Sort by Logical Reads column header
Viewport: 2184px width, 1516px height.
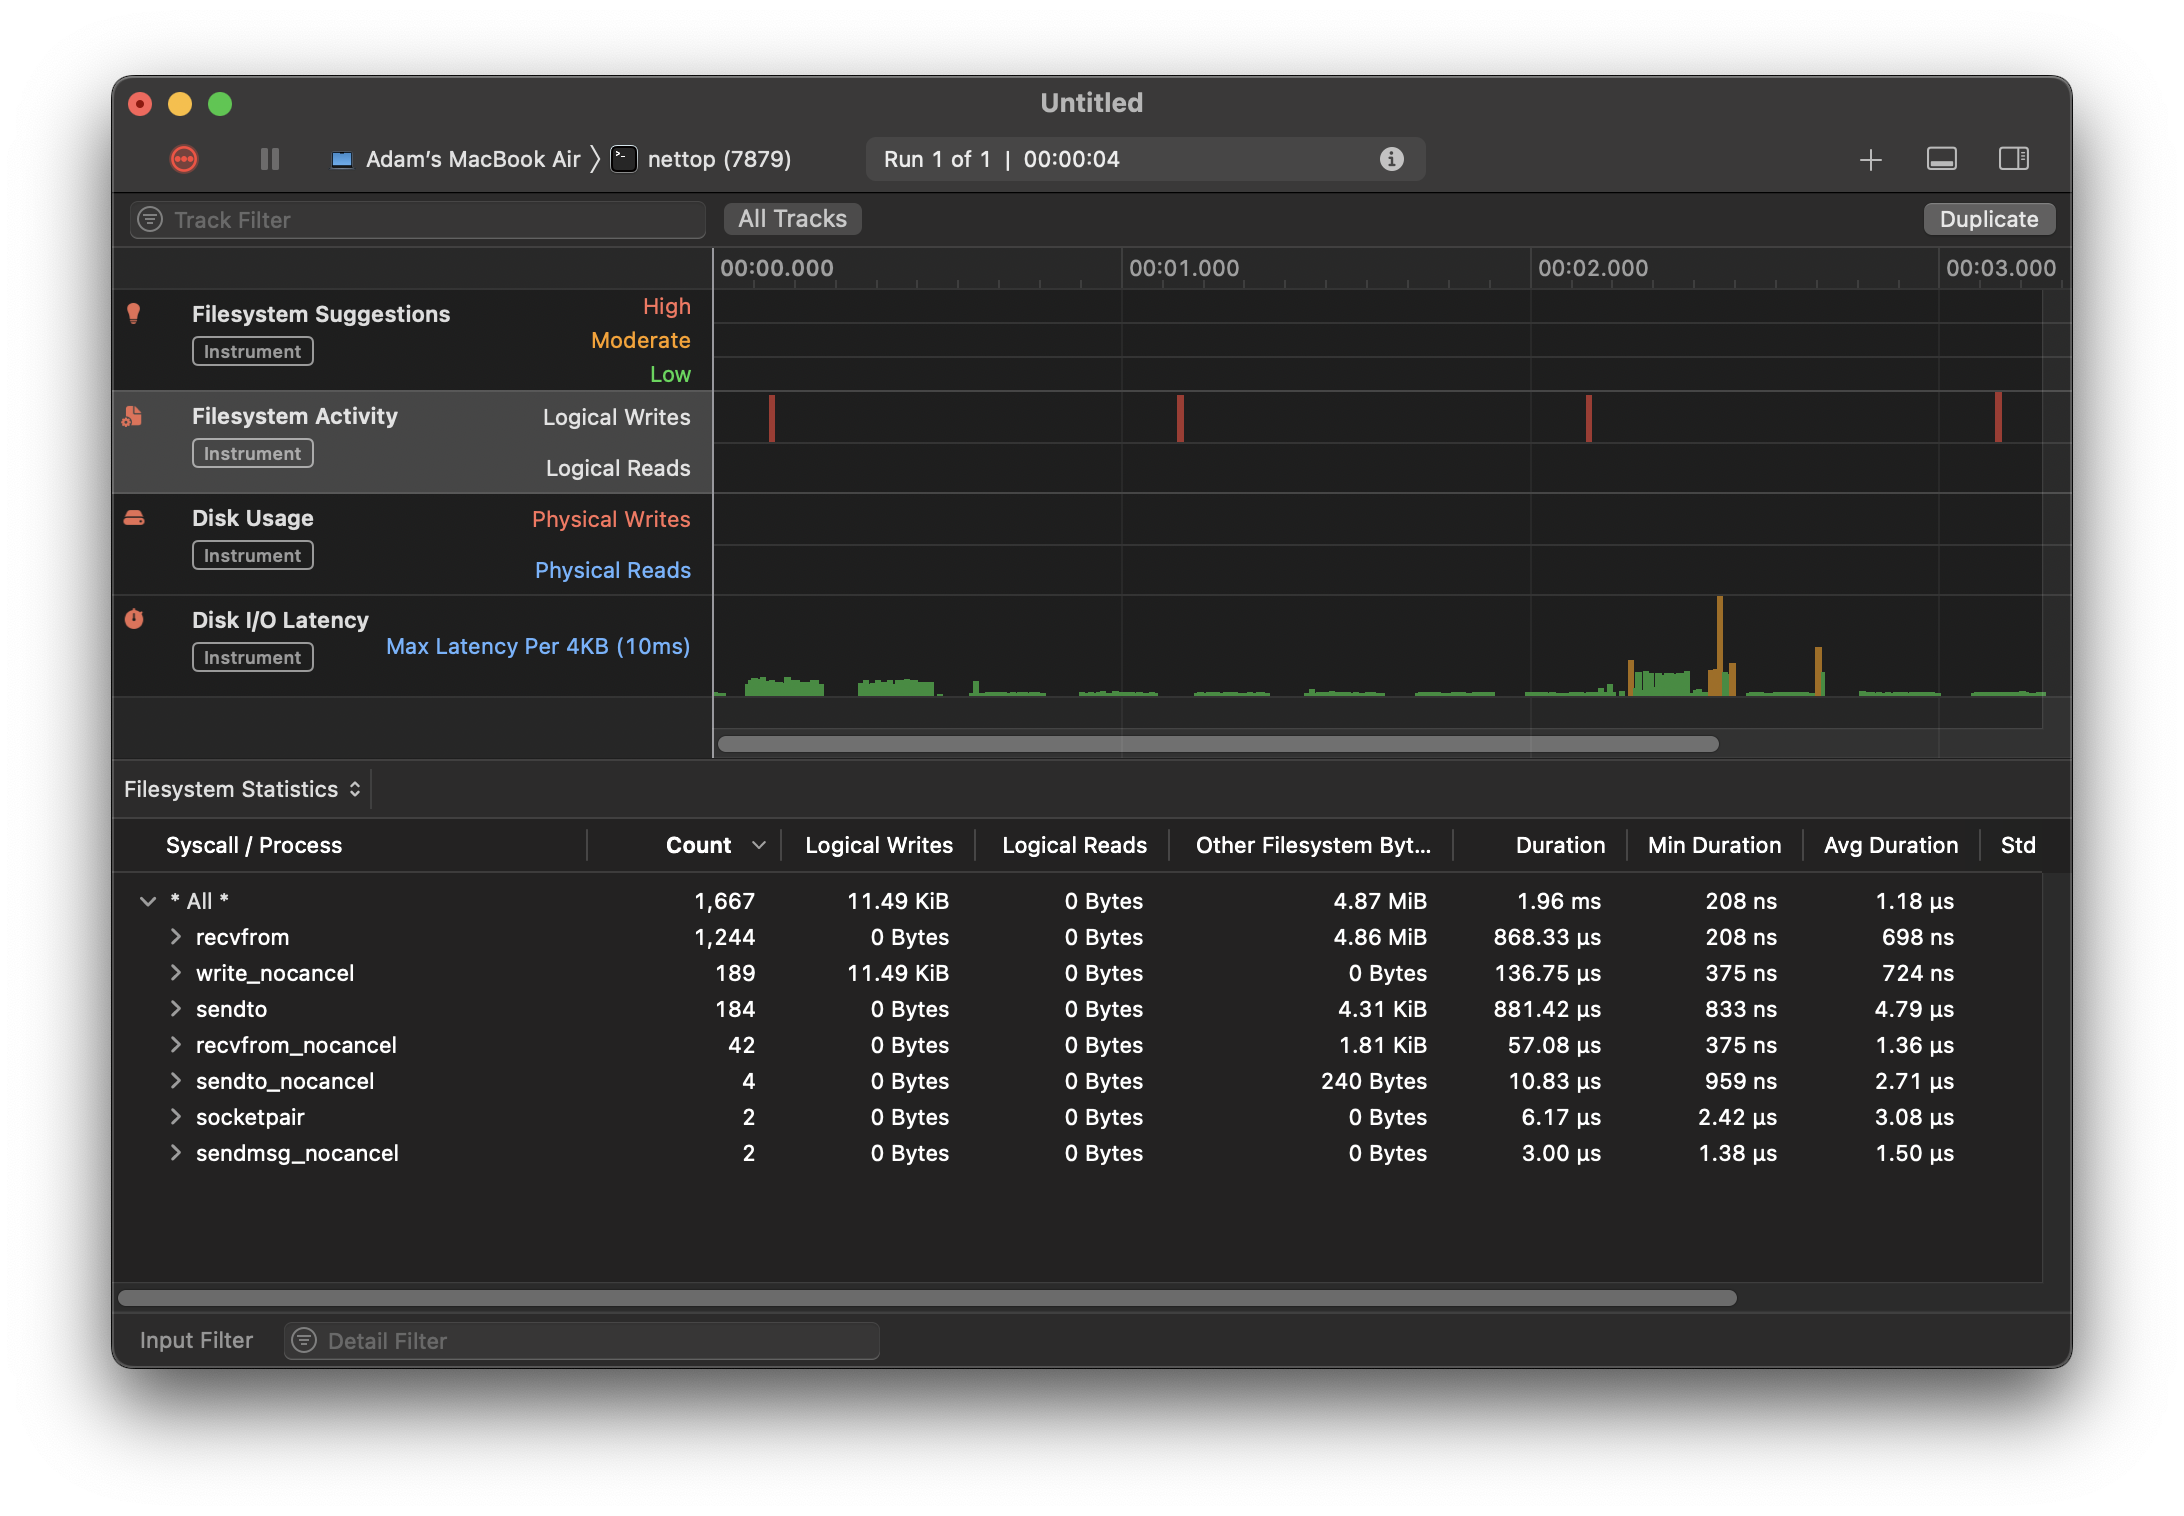click(x=1074, y=845)
